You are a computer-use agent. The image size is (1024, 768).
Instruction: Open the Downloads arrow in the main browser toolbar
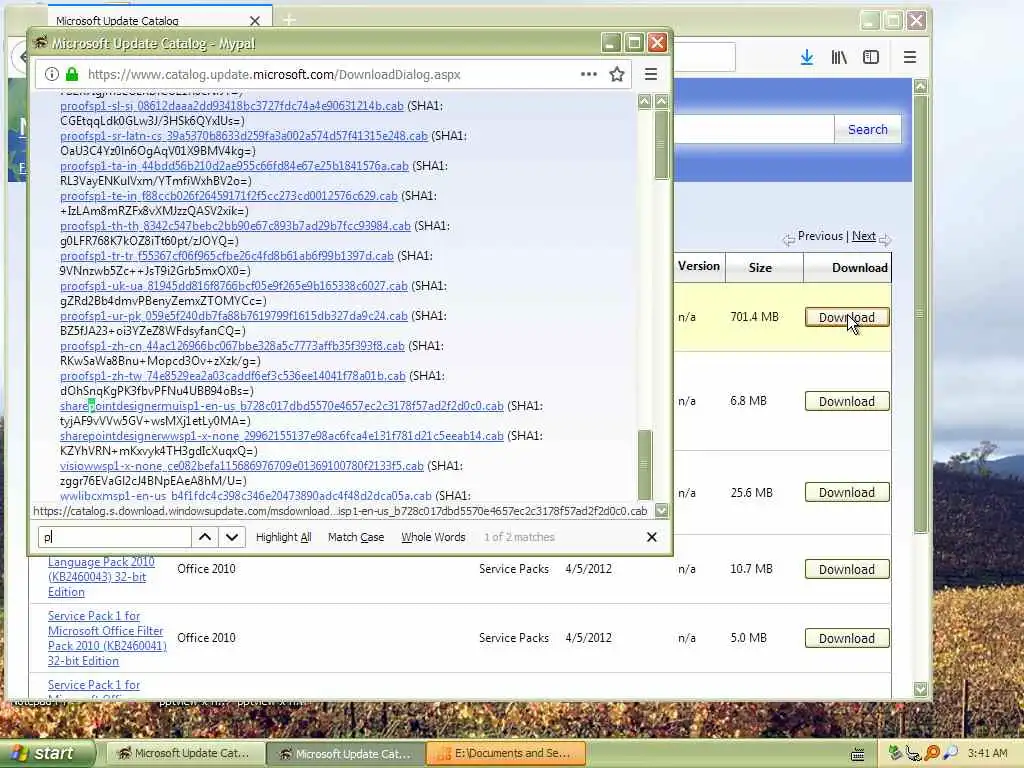[x=807, y=57]
